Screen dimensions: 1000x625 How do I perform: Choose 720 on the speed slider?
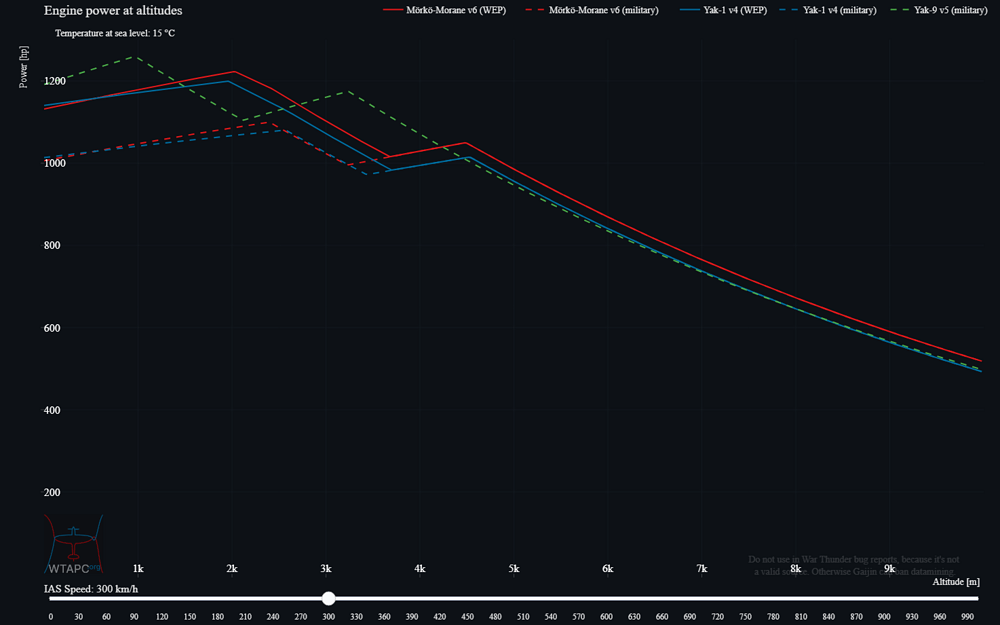tap(717, 617)
